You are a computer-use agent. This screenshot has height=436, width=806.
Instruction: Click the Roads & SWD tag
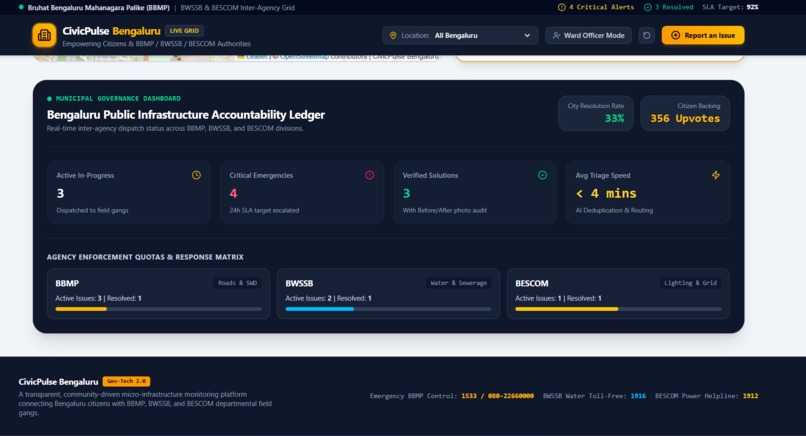(237, 283)
